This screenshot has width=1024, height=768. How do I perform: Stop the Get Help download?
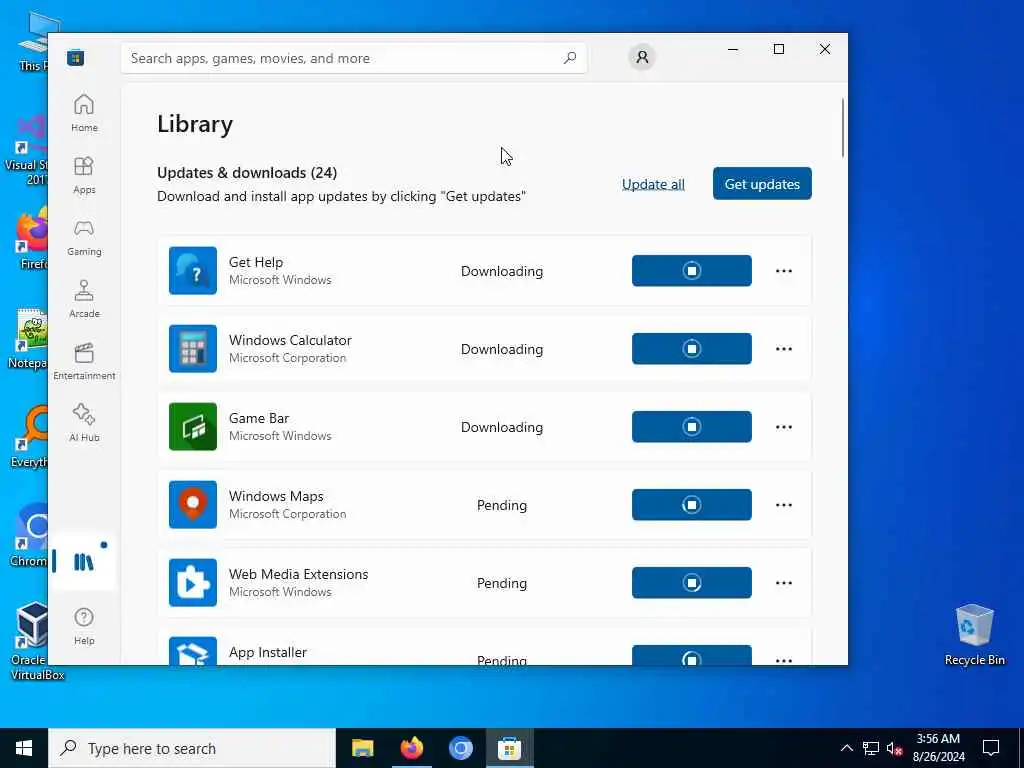click(x=692, y=270)
